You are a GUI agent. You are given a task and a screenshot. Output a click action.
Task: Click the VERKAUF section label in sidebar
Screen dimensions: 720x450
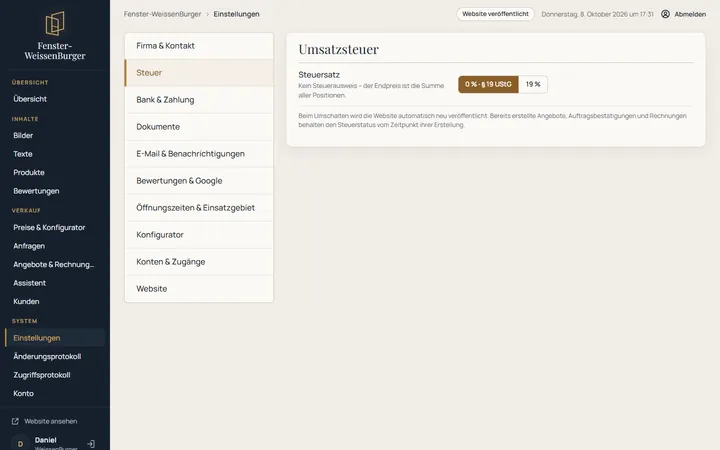(x=26, y=210)
